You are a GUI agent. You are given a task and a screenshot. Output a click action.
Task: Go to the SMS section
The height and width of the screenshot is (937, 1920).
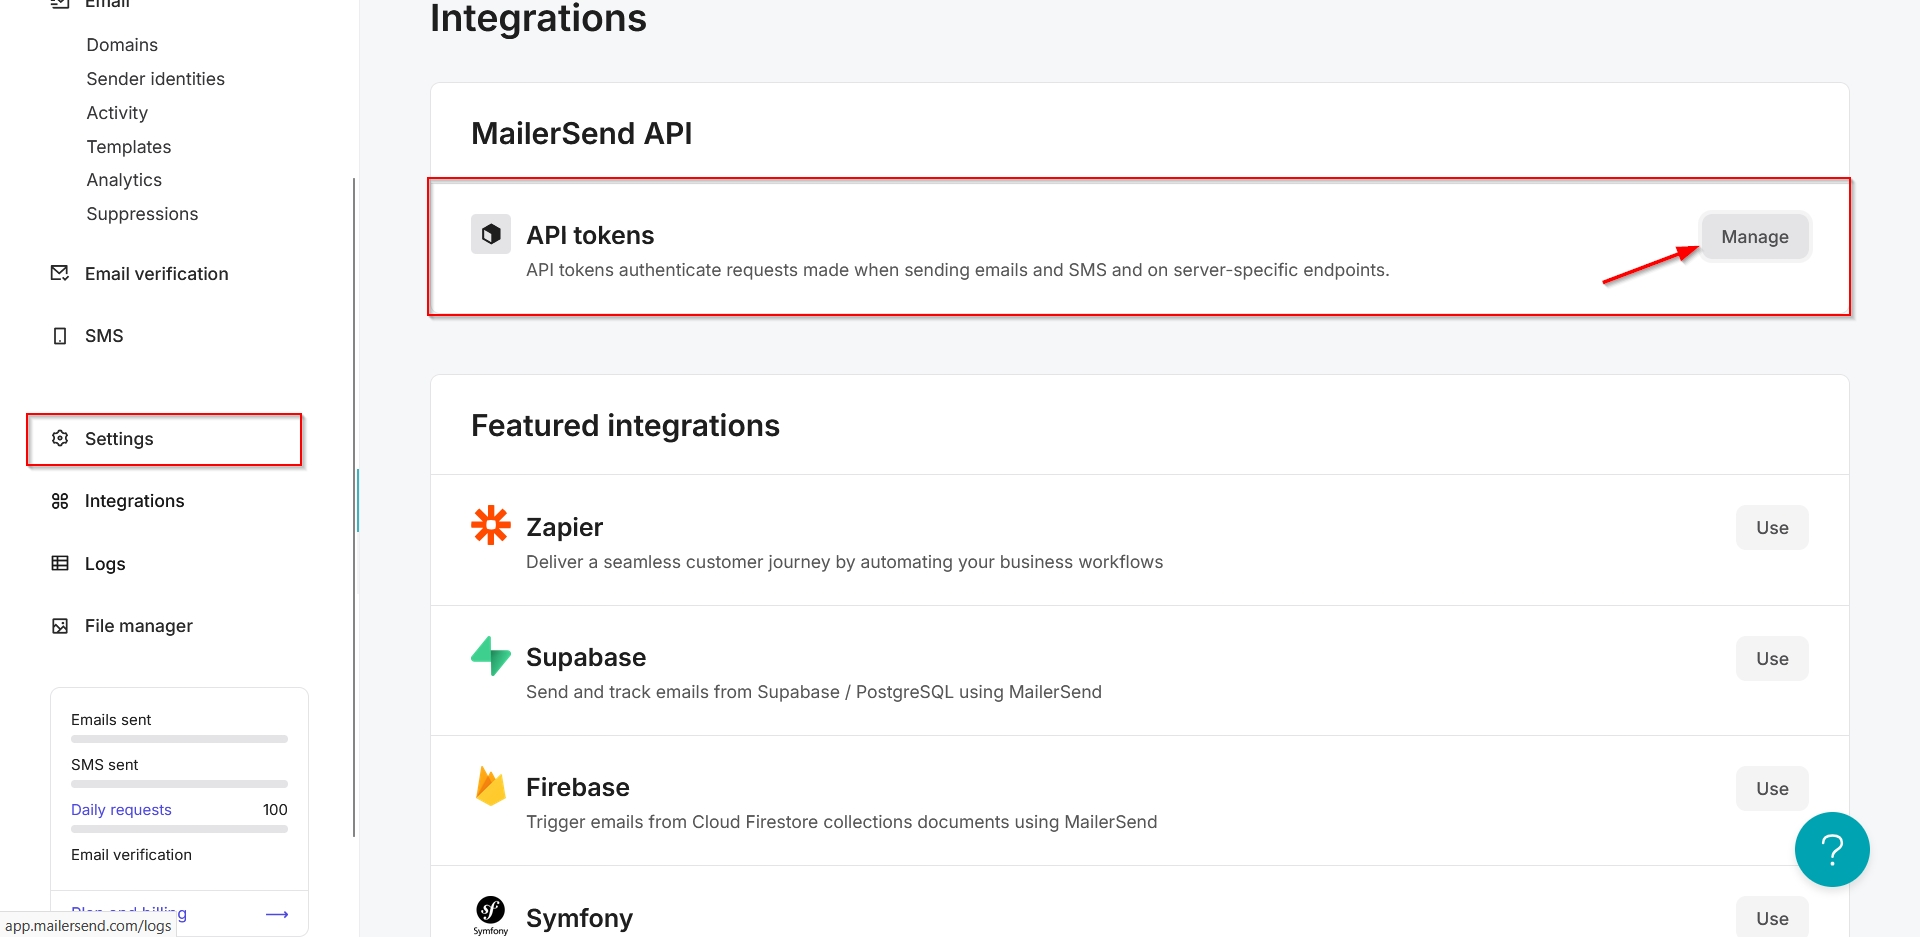[104, 336]
